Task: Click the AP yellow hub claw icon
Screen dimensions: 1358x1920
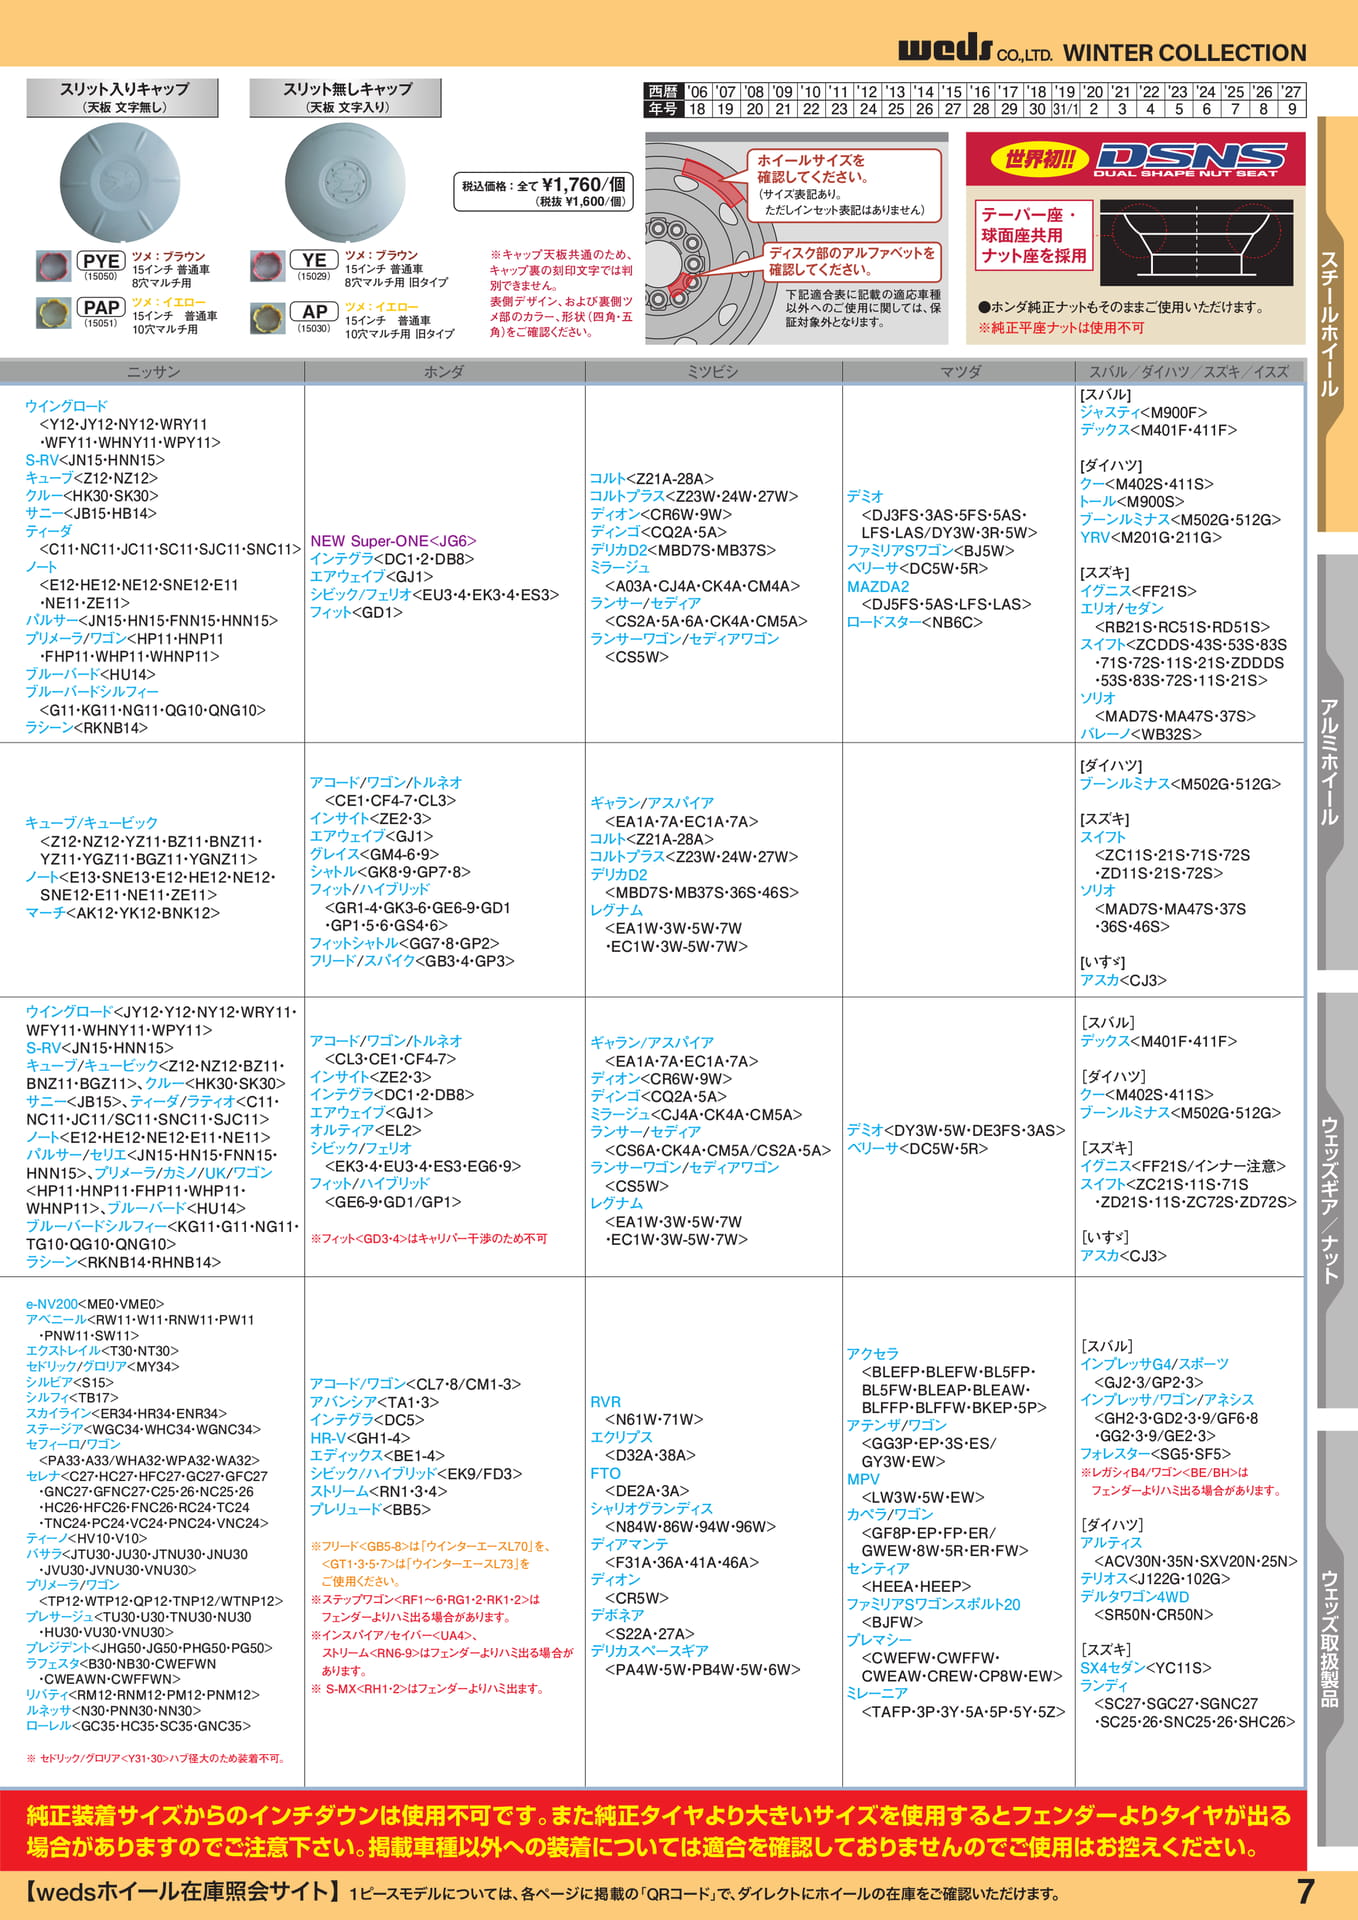Action: tap(266, 319)
